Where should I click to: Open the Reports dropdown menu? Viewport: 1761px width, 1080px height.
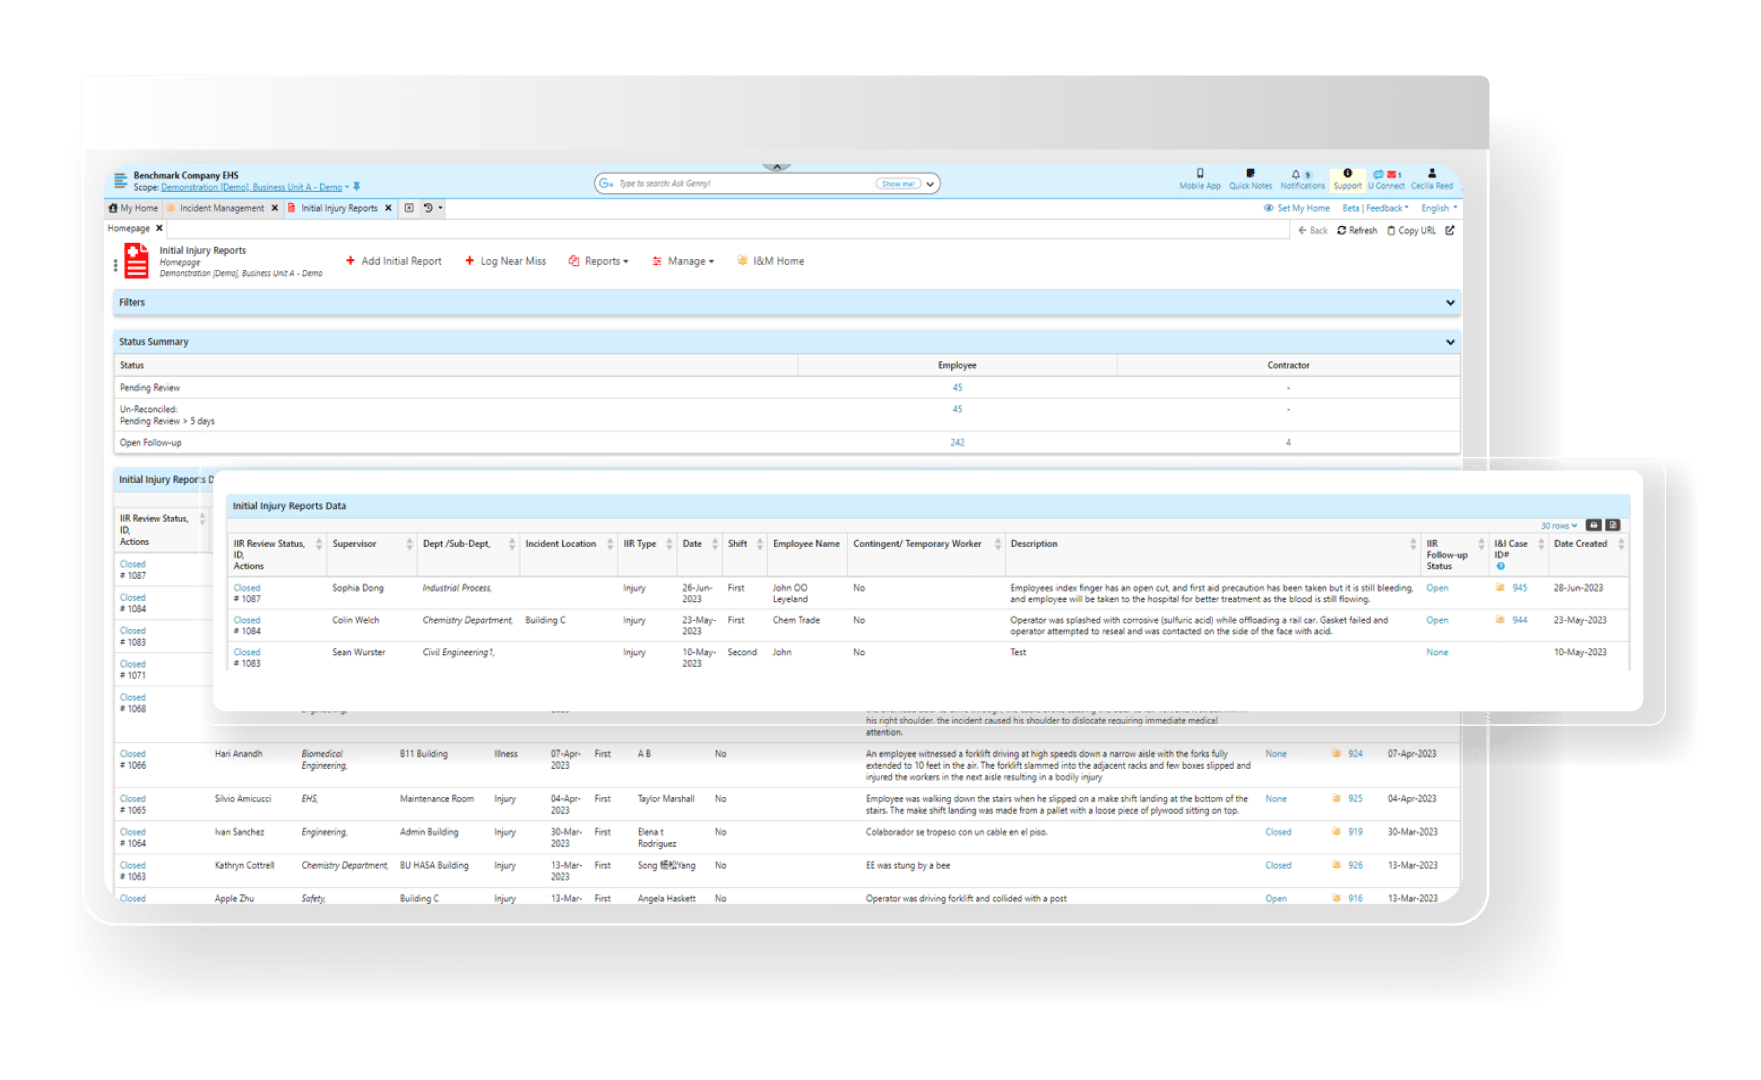point(599,261)
